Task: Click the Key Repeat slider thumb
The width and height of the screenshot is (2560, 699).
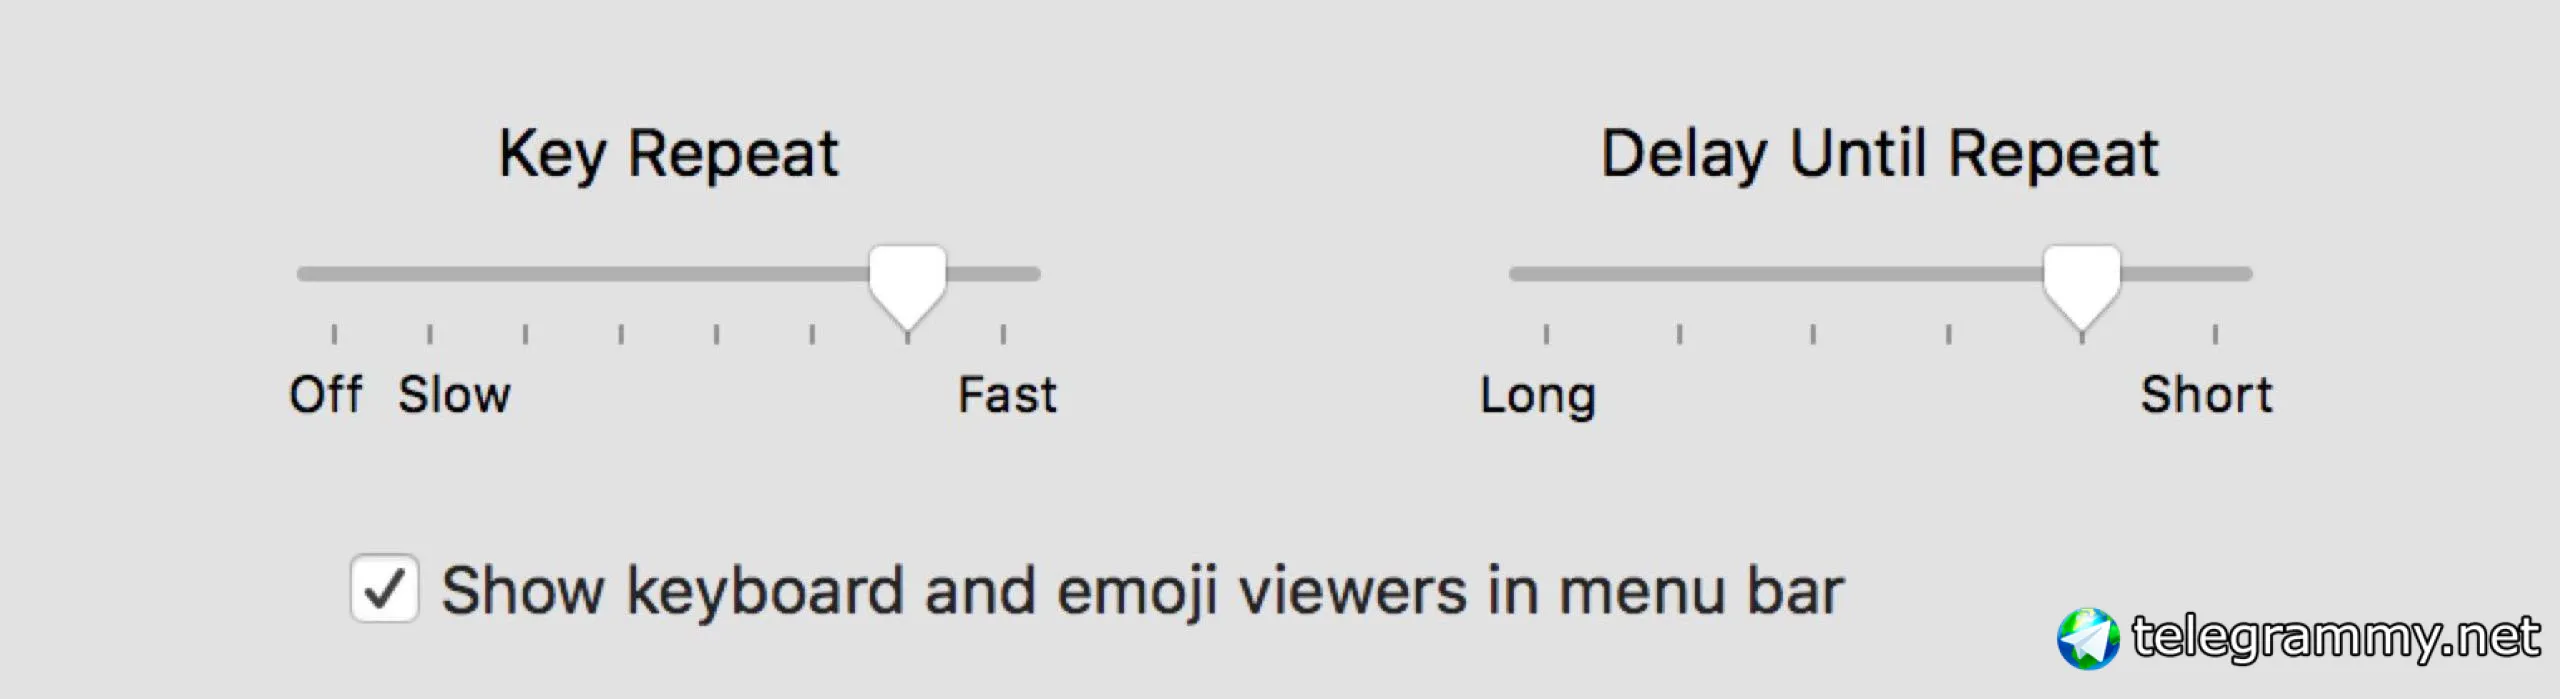Action: (907, 282)
